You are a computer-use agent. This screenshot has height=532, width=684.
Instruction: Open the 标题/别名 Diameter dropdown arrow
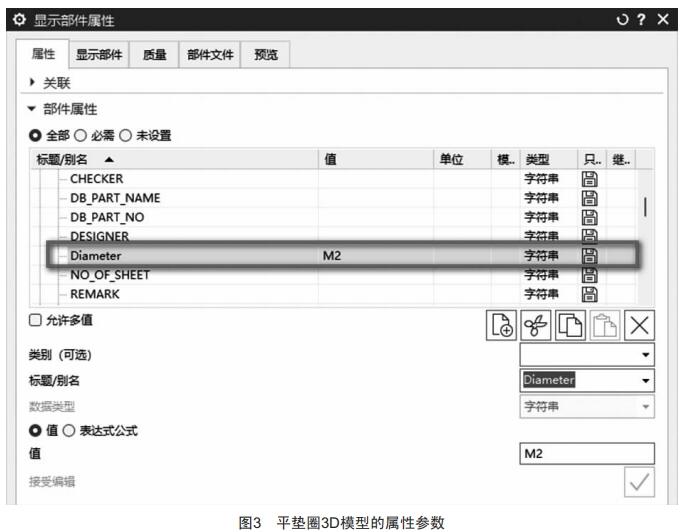pos(646,381)
